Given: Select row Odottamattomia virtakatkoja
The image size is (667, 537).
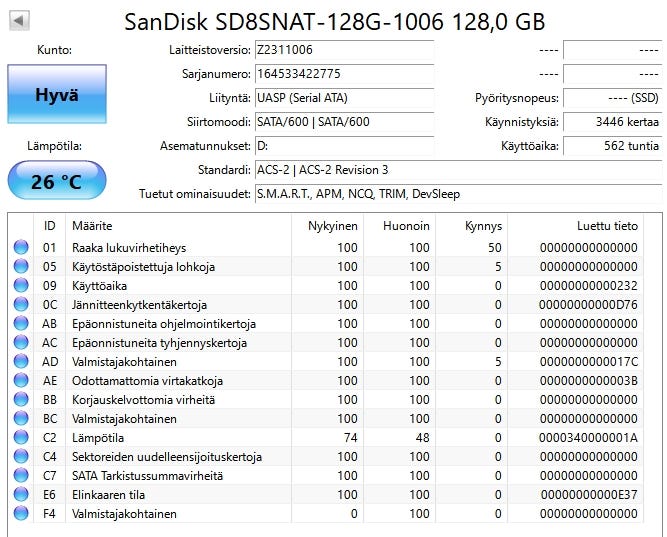Looking at the screenshot, I should tap(326, 380).
